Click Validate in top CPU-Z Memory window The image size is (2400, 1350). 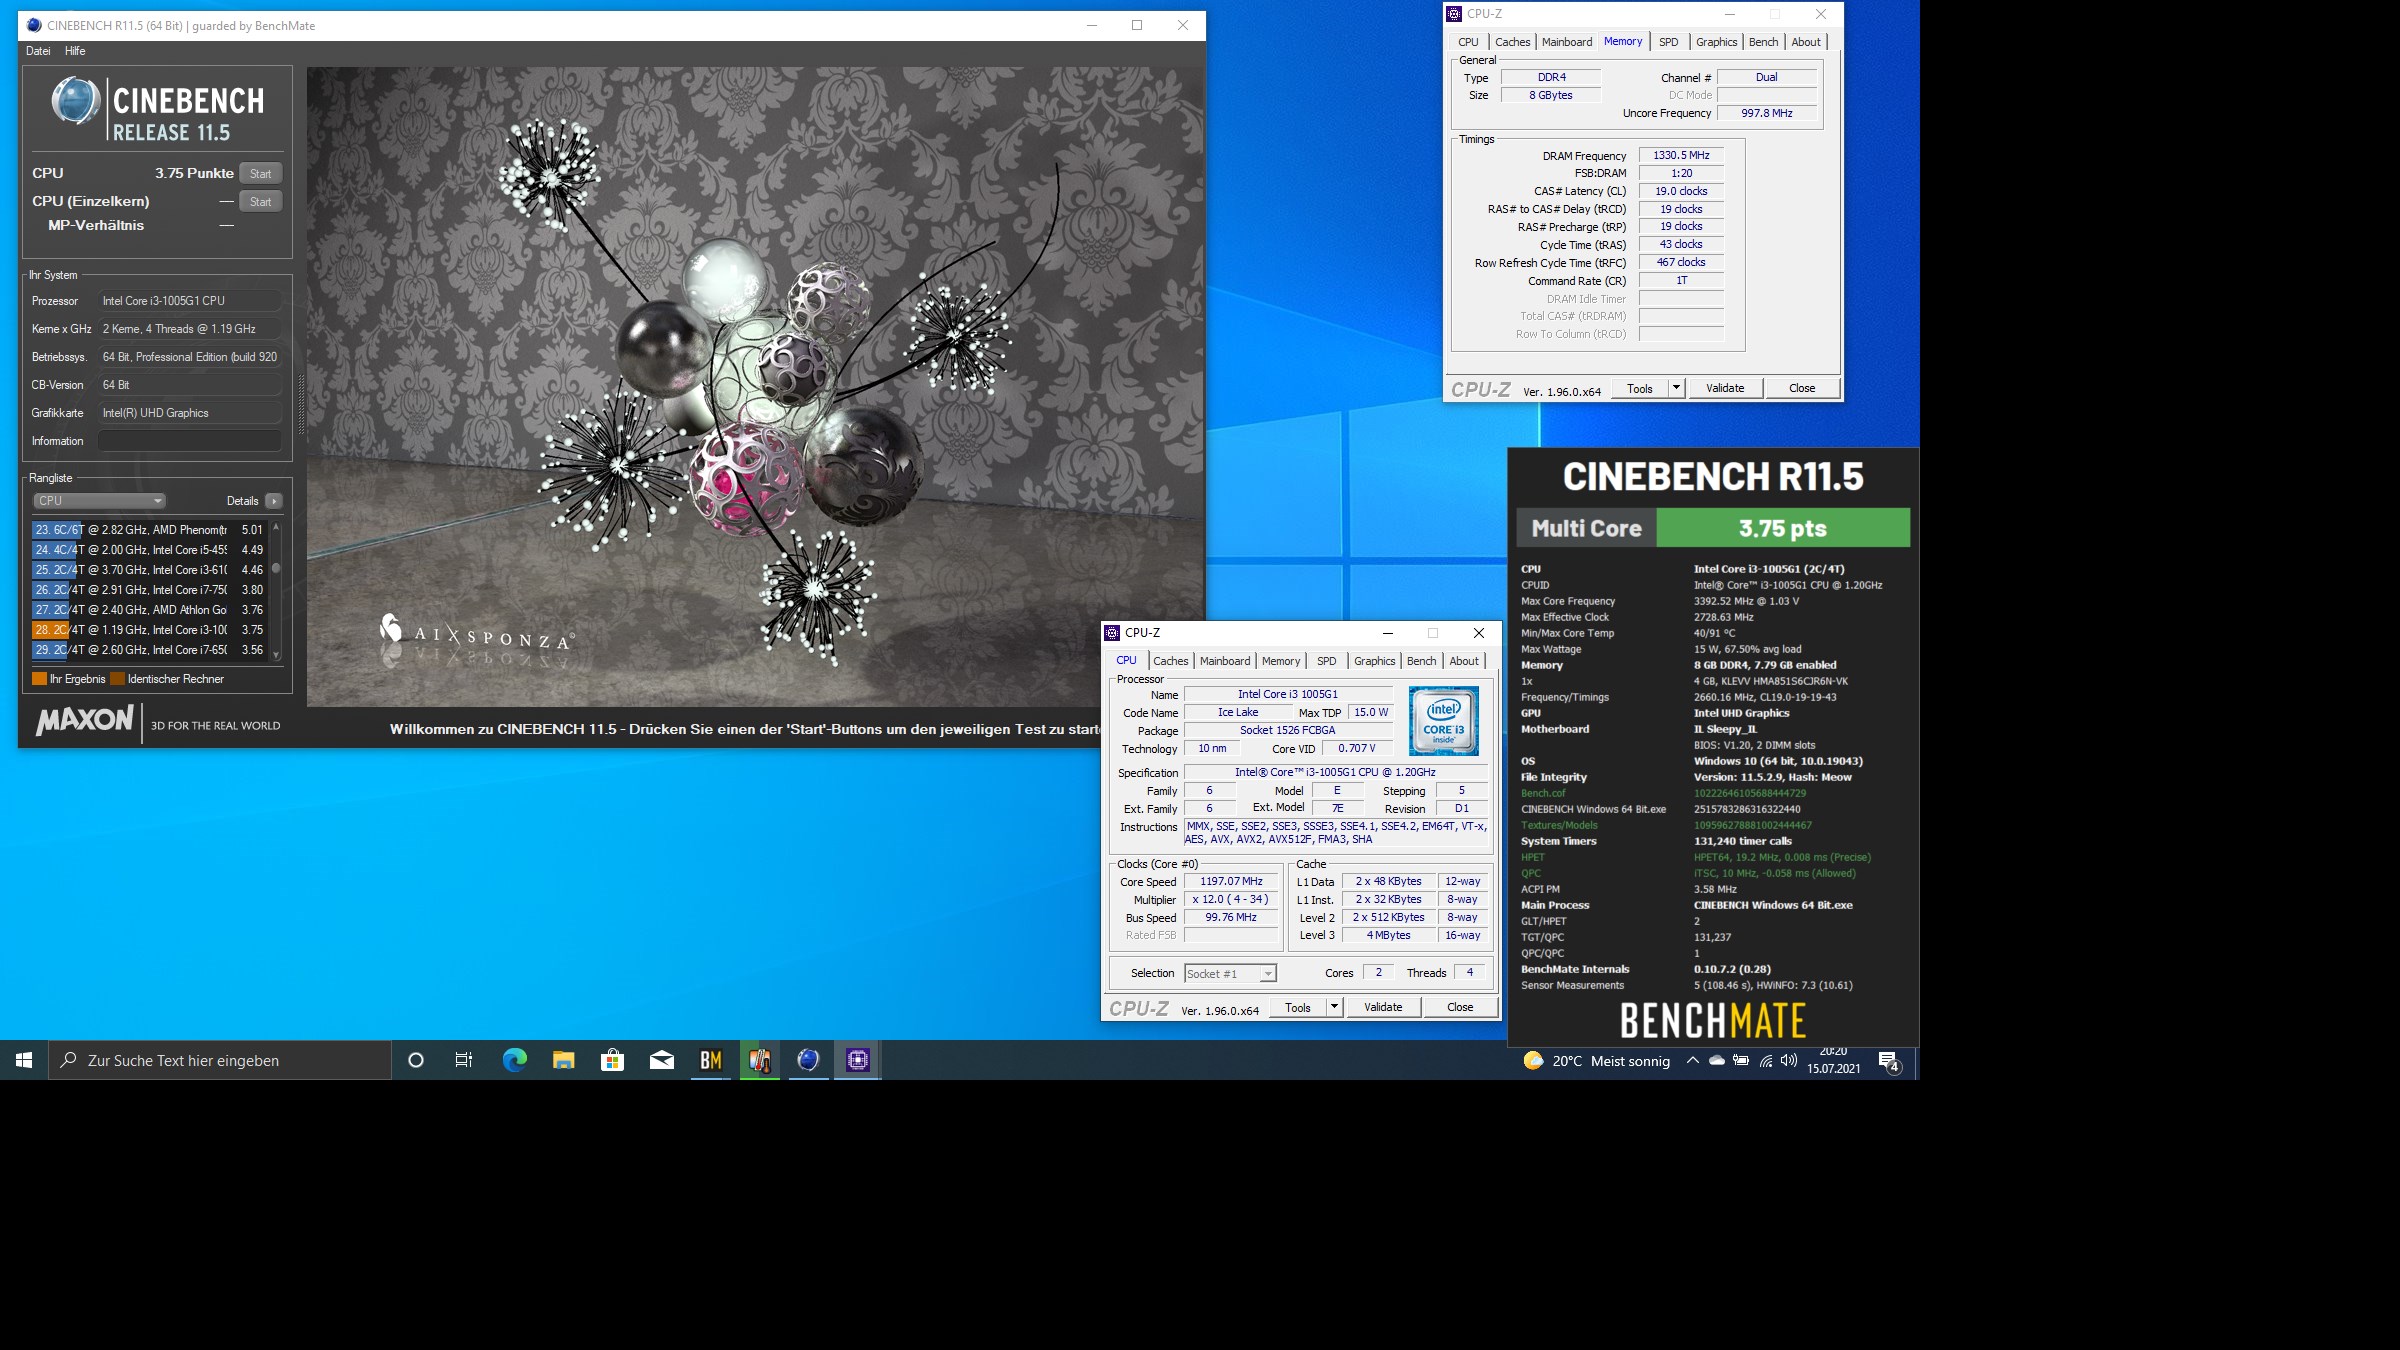click(x=1724, y=388)
